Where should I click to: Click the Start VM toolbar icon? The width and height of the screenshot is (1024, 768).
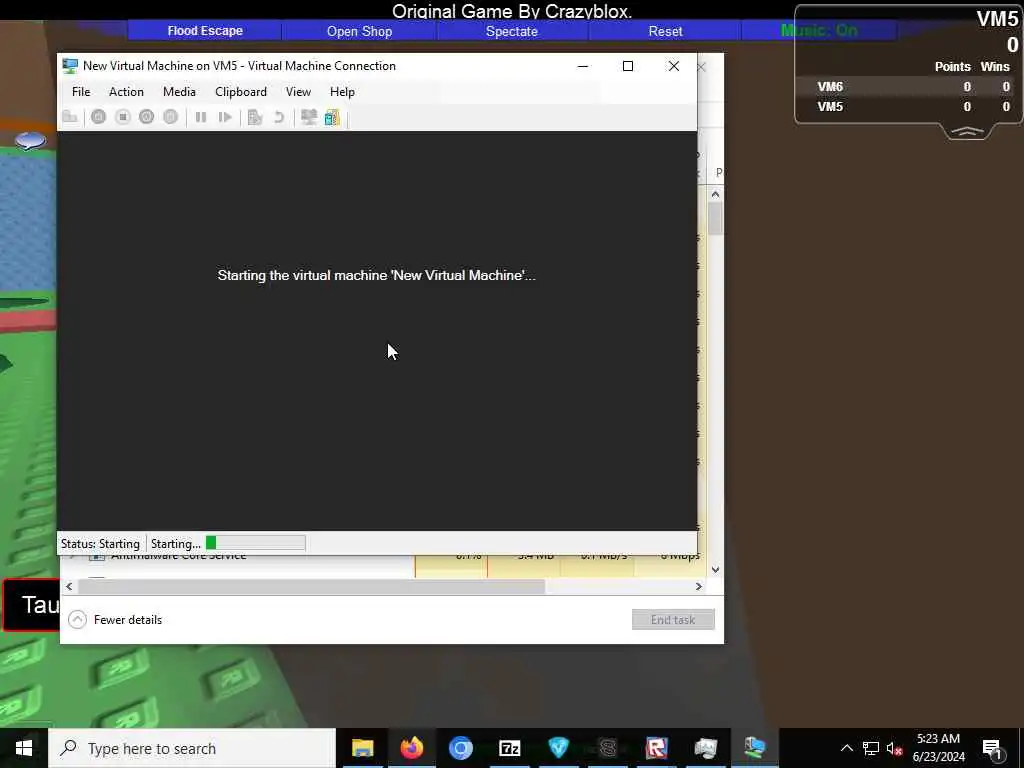tap(99, 118)
